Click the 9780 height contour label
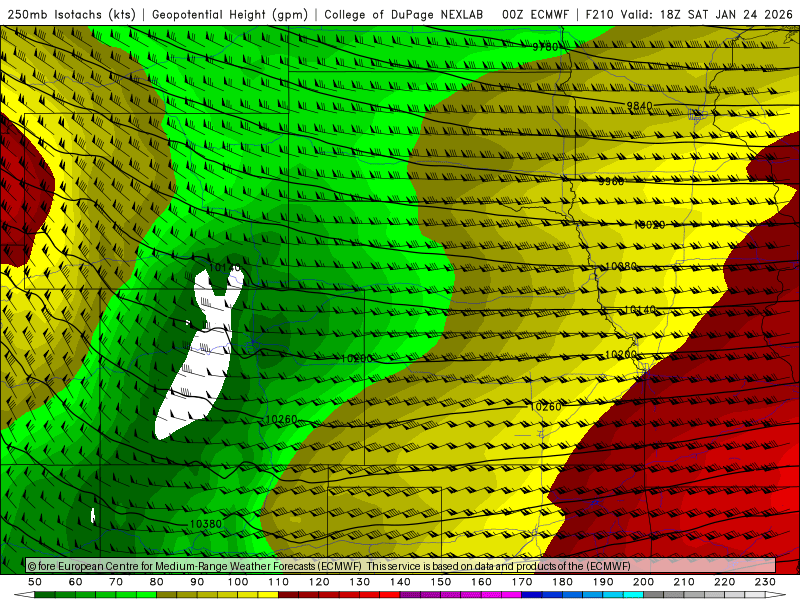The width and height of the screenshot is (800, 600). [x=545, y=47]
